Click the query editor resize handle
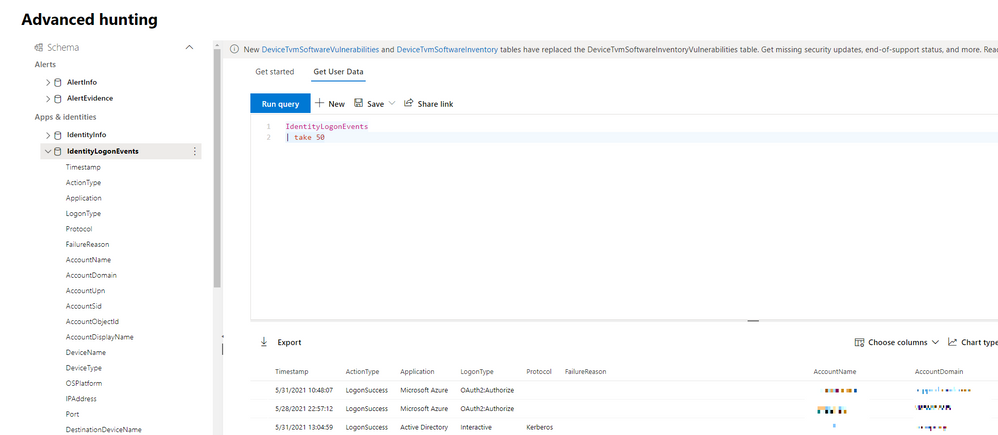Viewport: 998px width, 435px height. 753,321
